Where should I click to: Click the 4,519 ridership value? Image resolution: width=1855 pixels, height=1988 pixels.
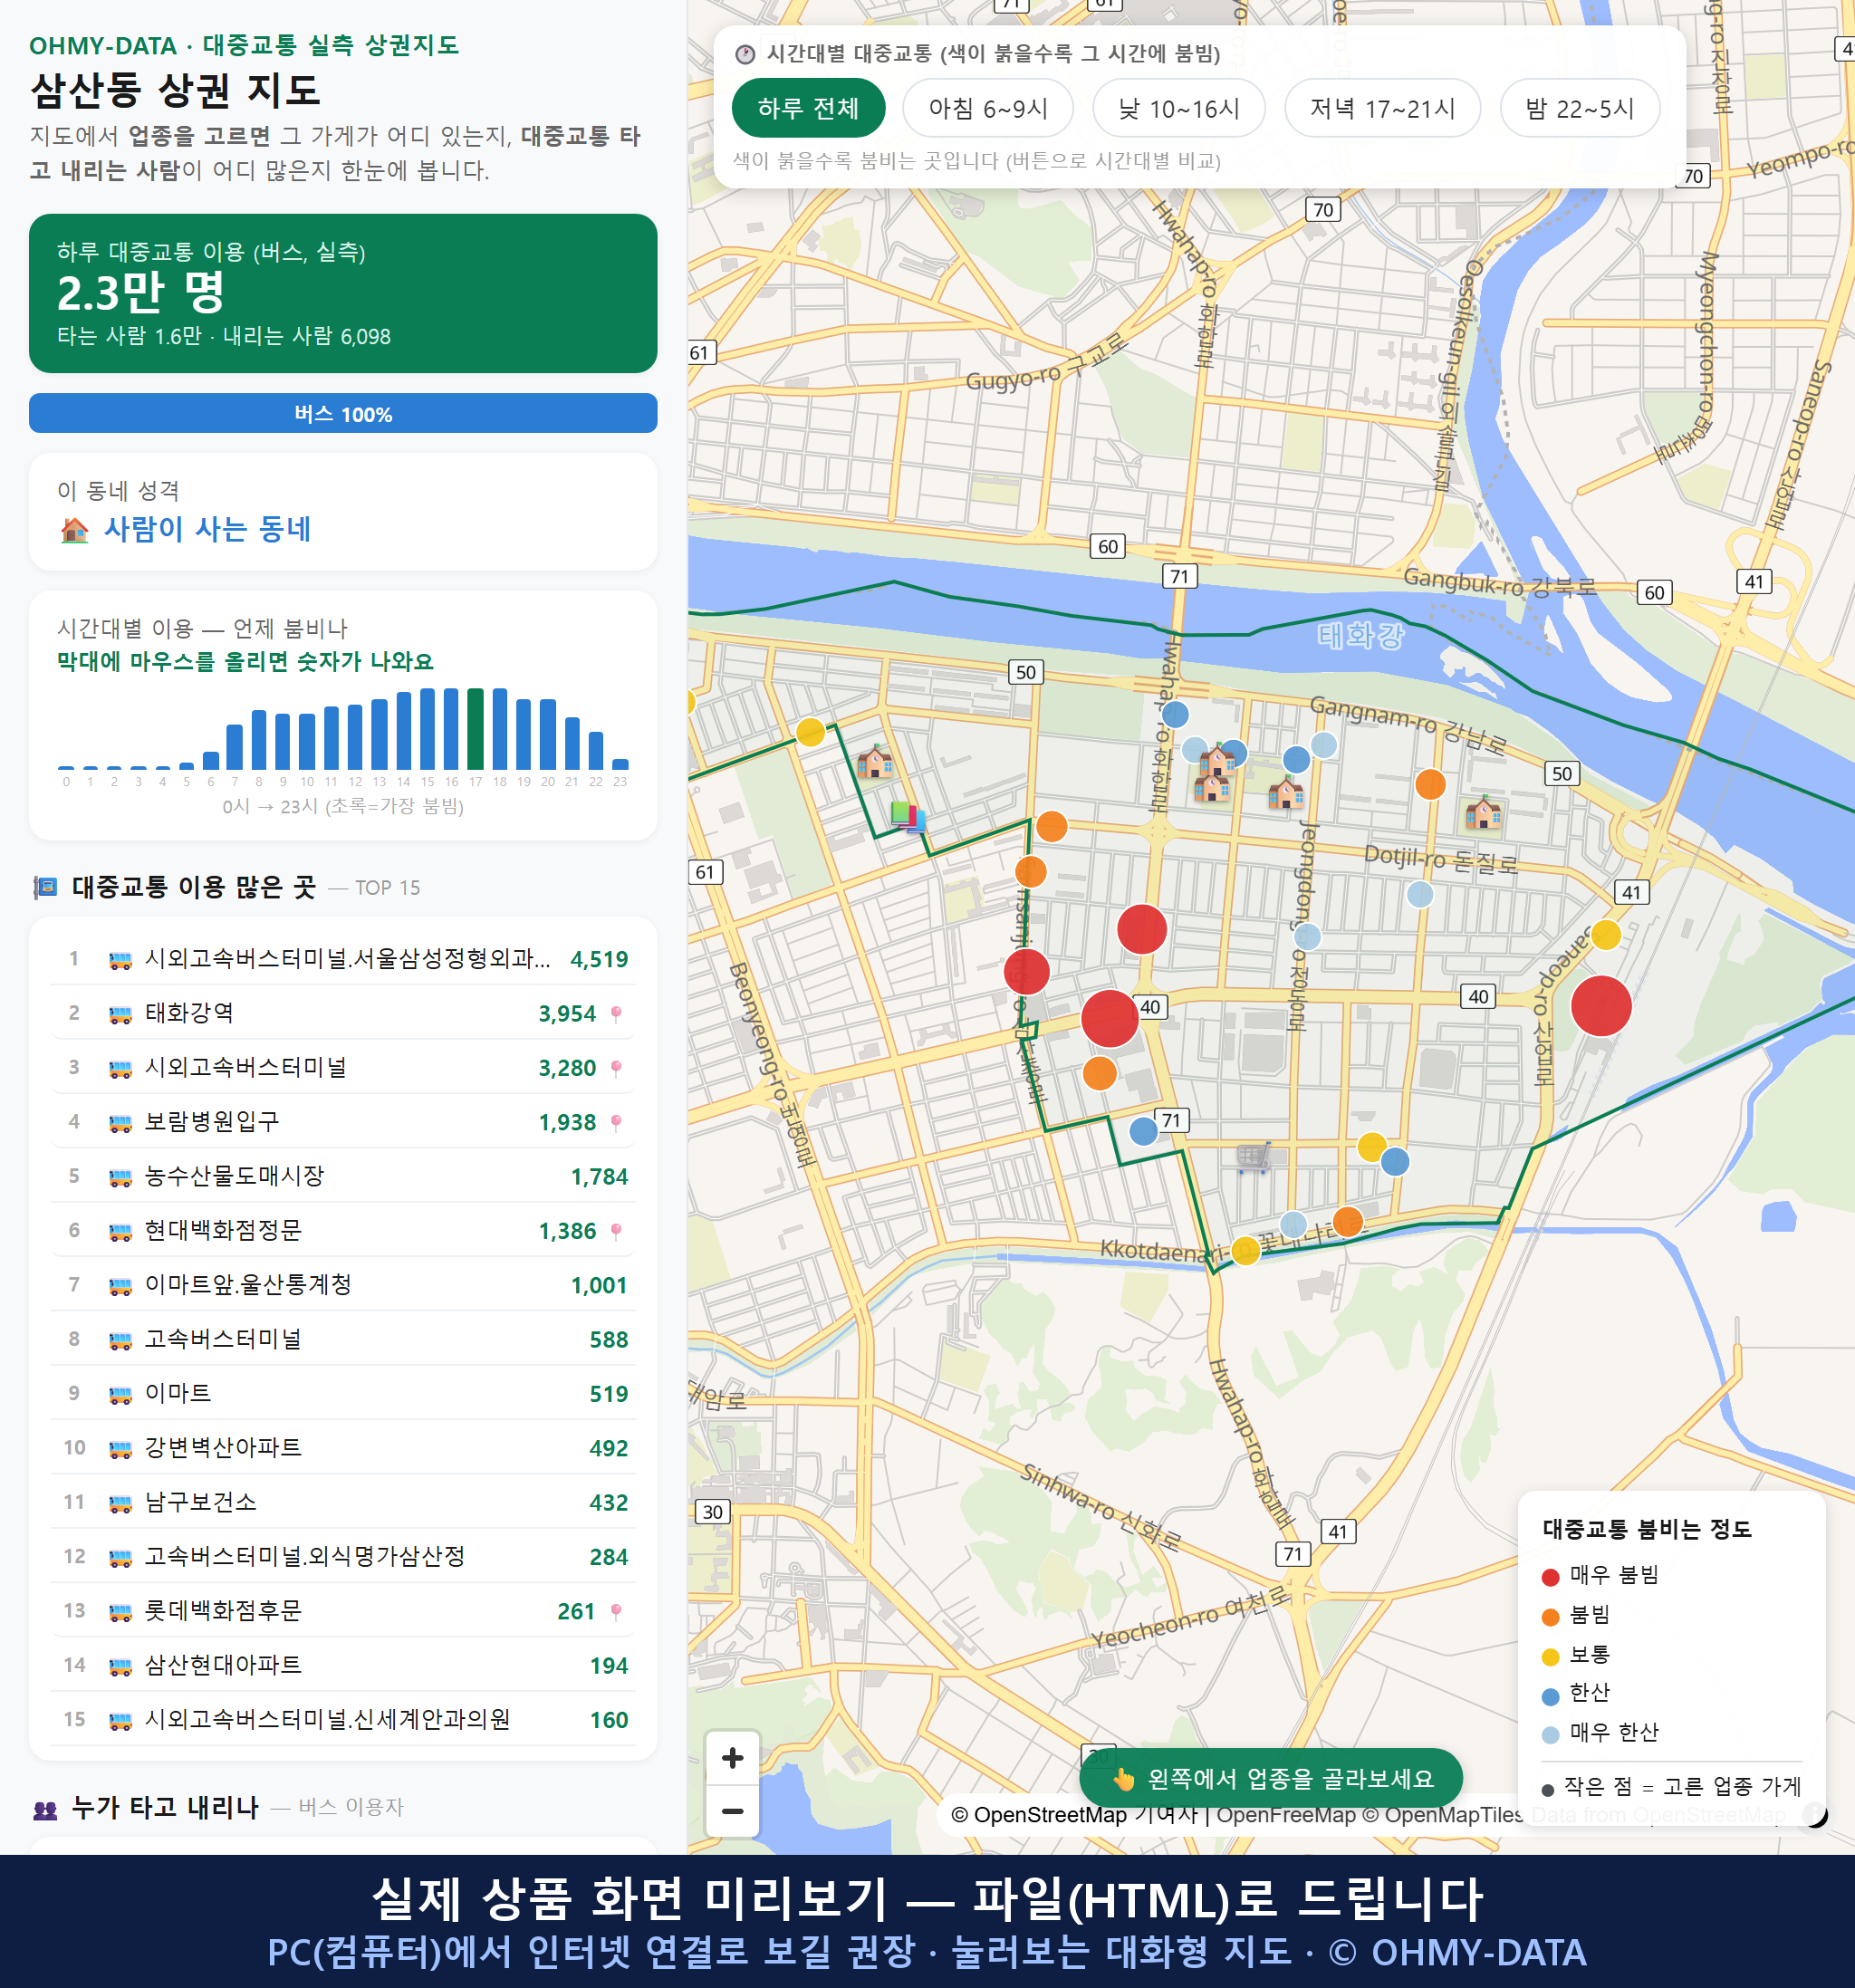pyautogui.click(x=599, y=960)
